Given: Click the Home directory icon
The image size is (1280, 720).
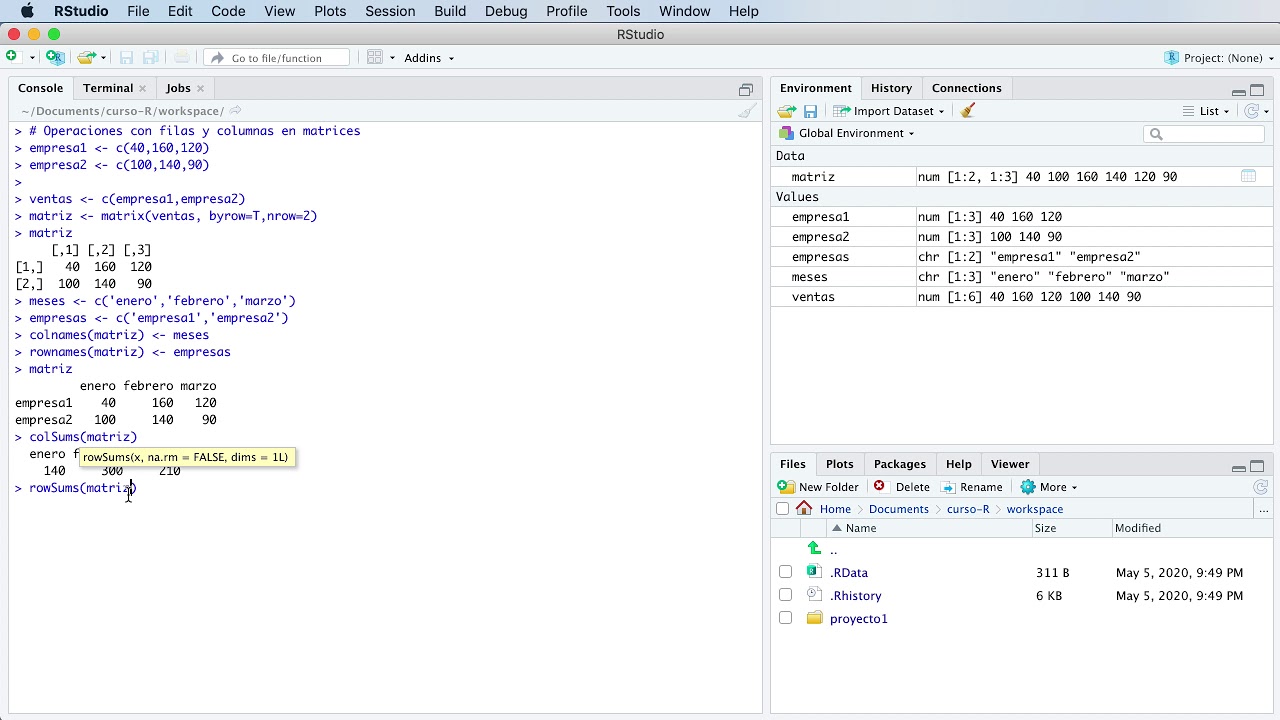Looking at the screenshot, I should pos(804,508).
